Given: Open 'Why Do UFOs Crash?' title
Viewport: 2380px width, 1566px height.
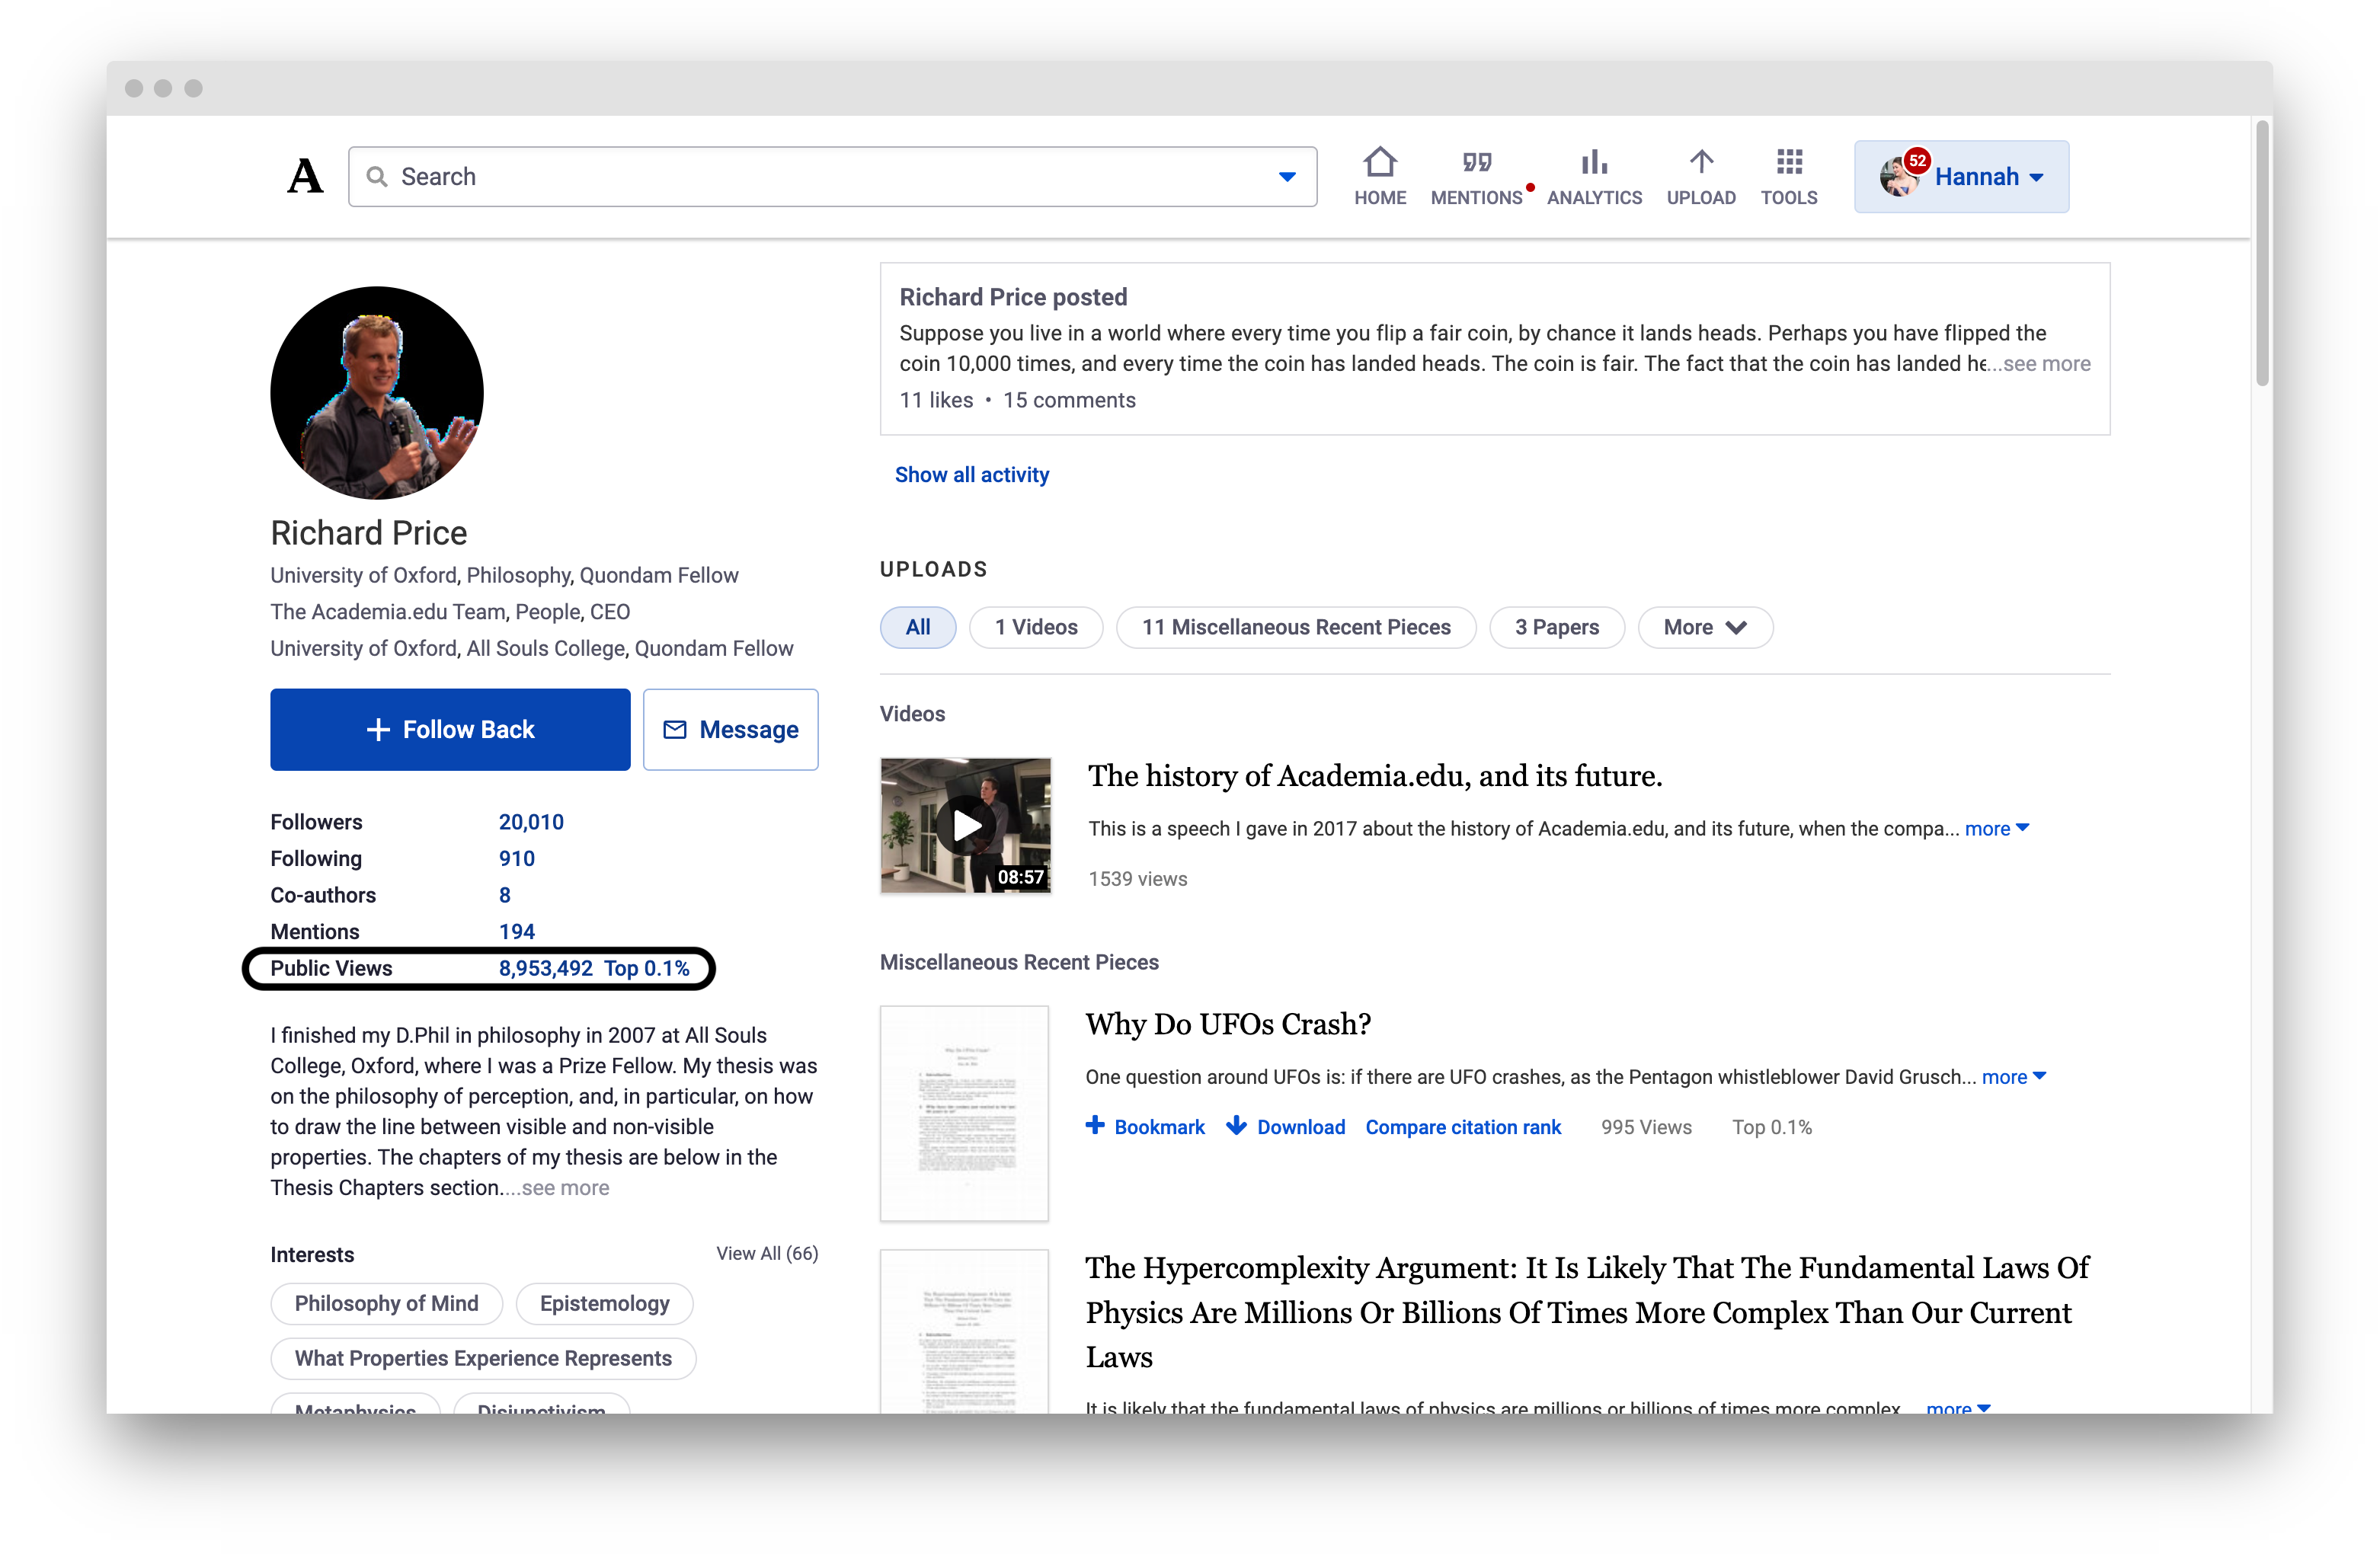Looking at the screenshot, I should [x=1228, y=1024].
